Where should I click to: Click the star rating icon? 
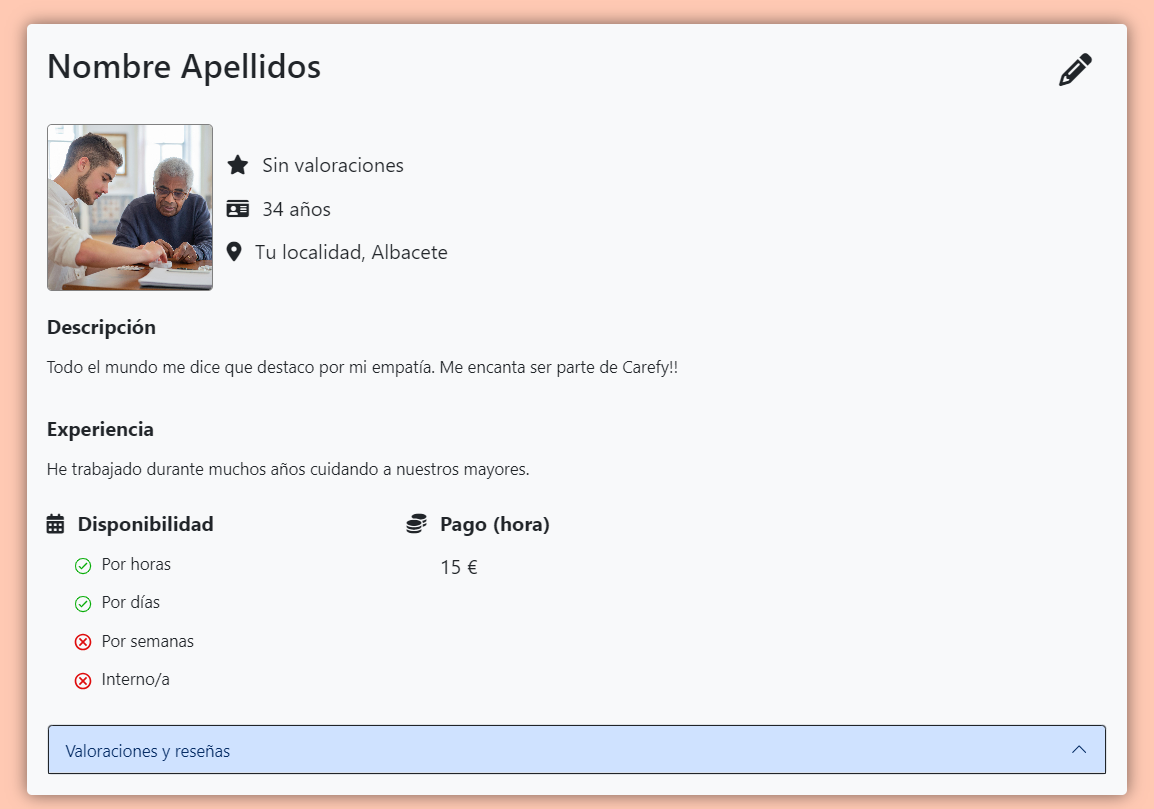point(237,164)
